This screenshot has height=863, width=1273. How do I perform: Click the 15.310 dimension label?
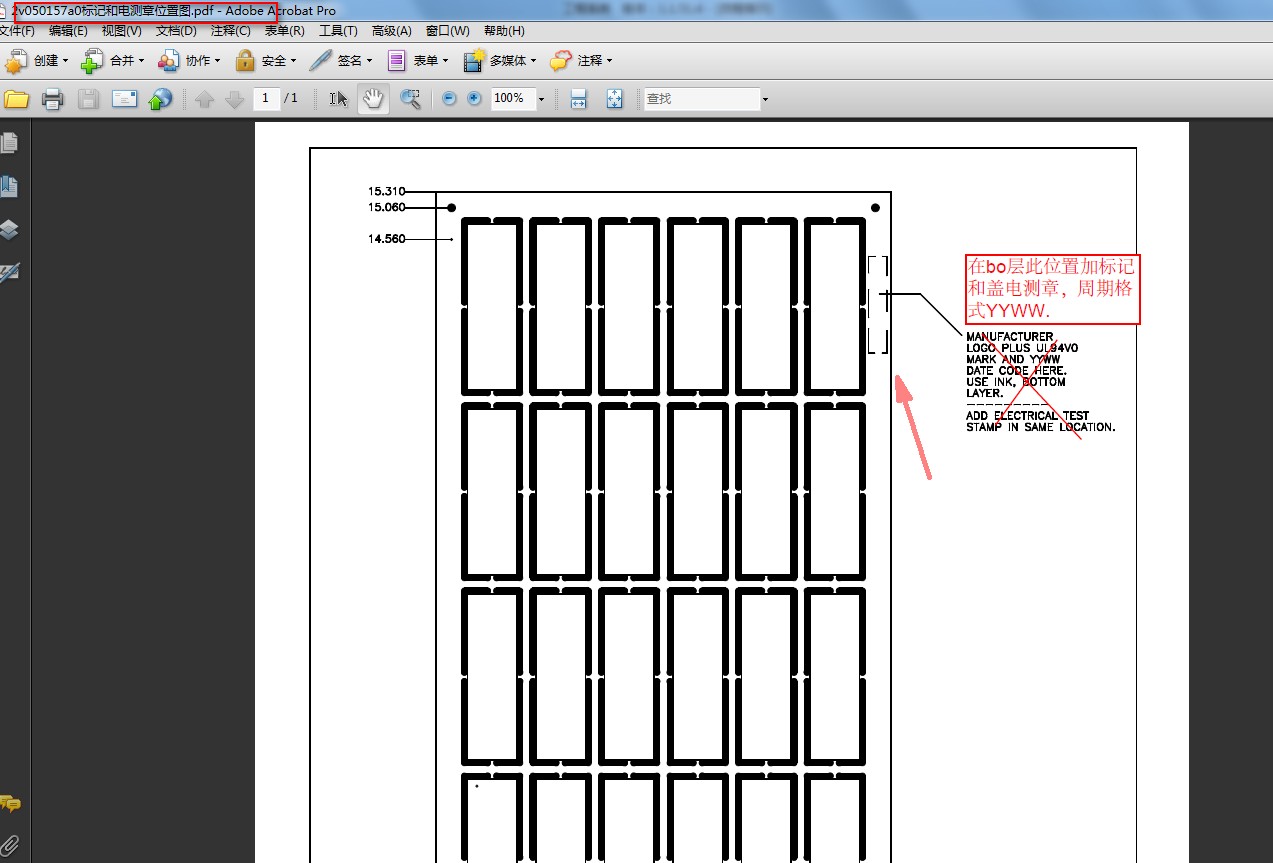(x=386, y=191)
